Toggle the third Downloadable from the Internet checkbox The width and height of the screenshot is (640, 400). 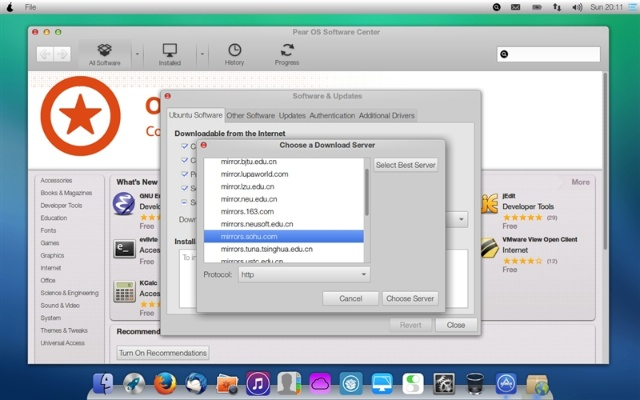click(184, 173)
